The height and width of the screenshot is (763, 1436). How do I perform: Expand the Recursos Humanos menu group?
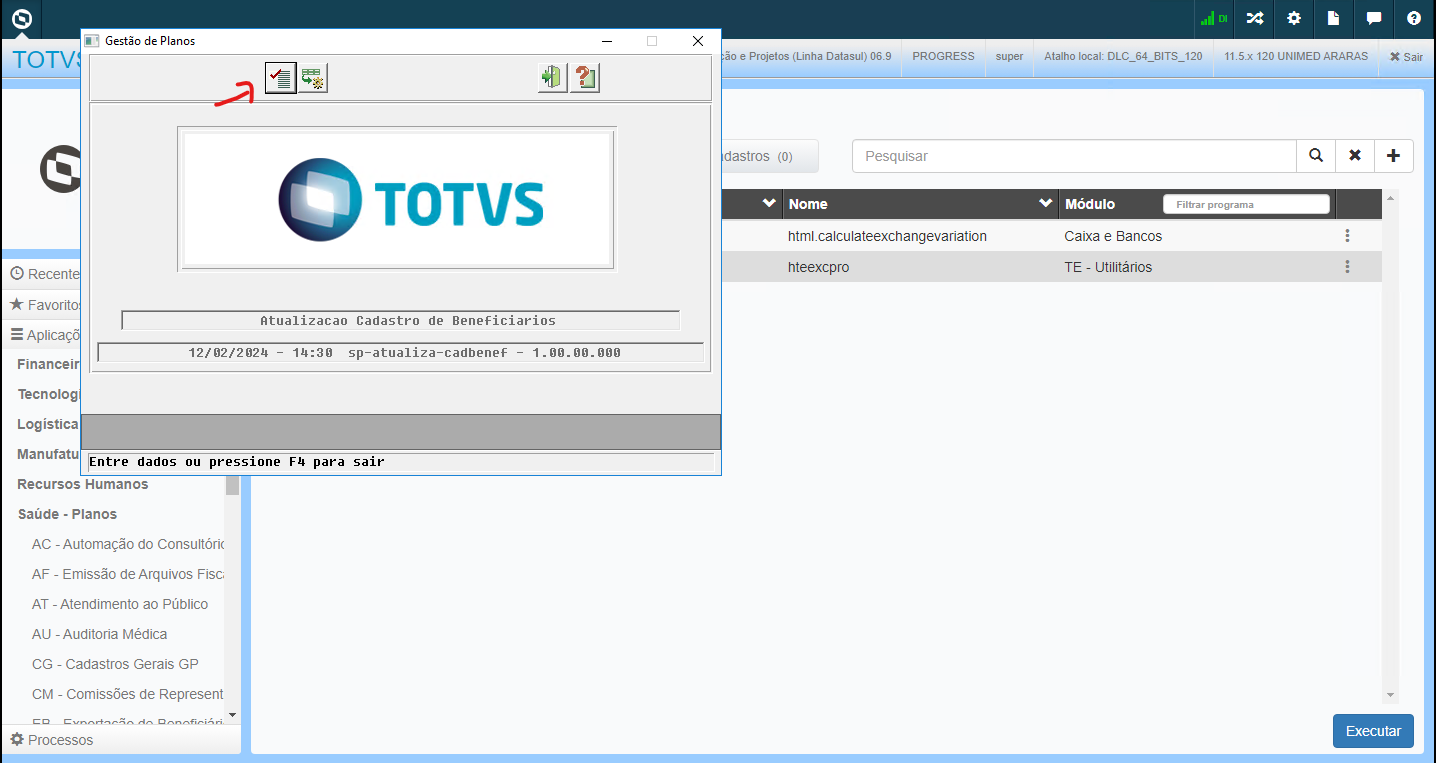coord(83,484)
